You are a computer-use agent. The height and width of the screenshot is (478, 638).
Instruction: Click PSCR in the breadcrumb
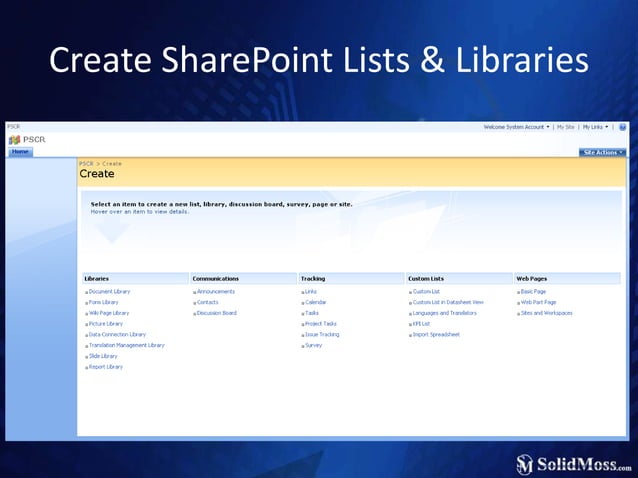tap(86, 163)
